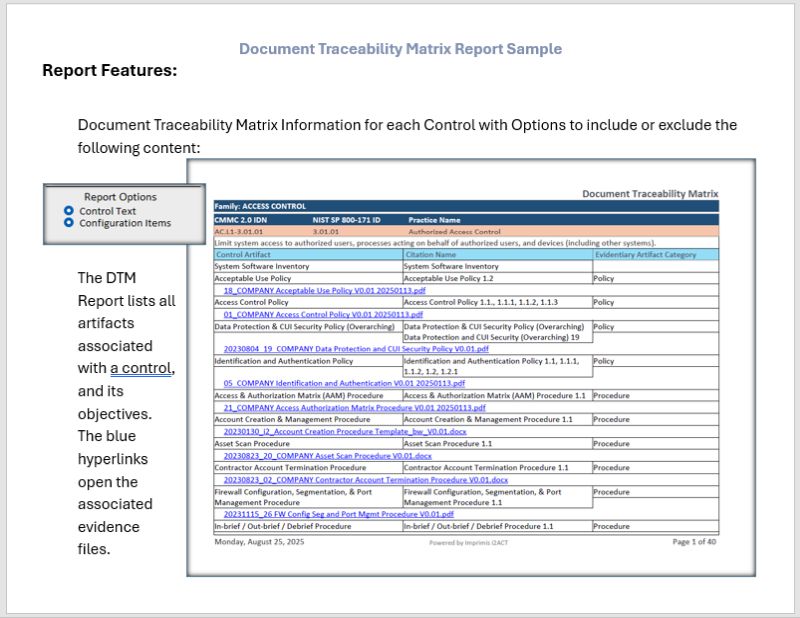Screen dimensions: 800x618
Task: Click the Document Traceability Matrix Report Sample title
Action: (x=401, y=49)
